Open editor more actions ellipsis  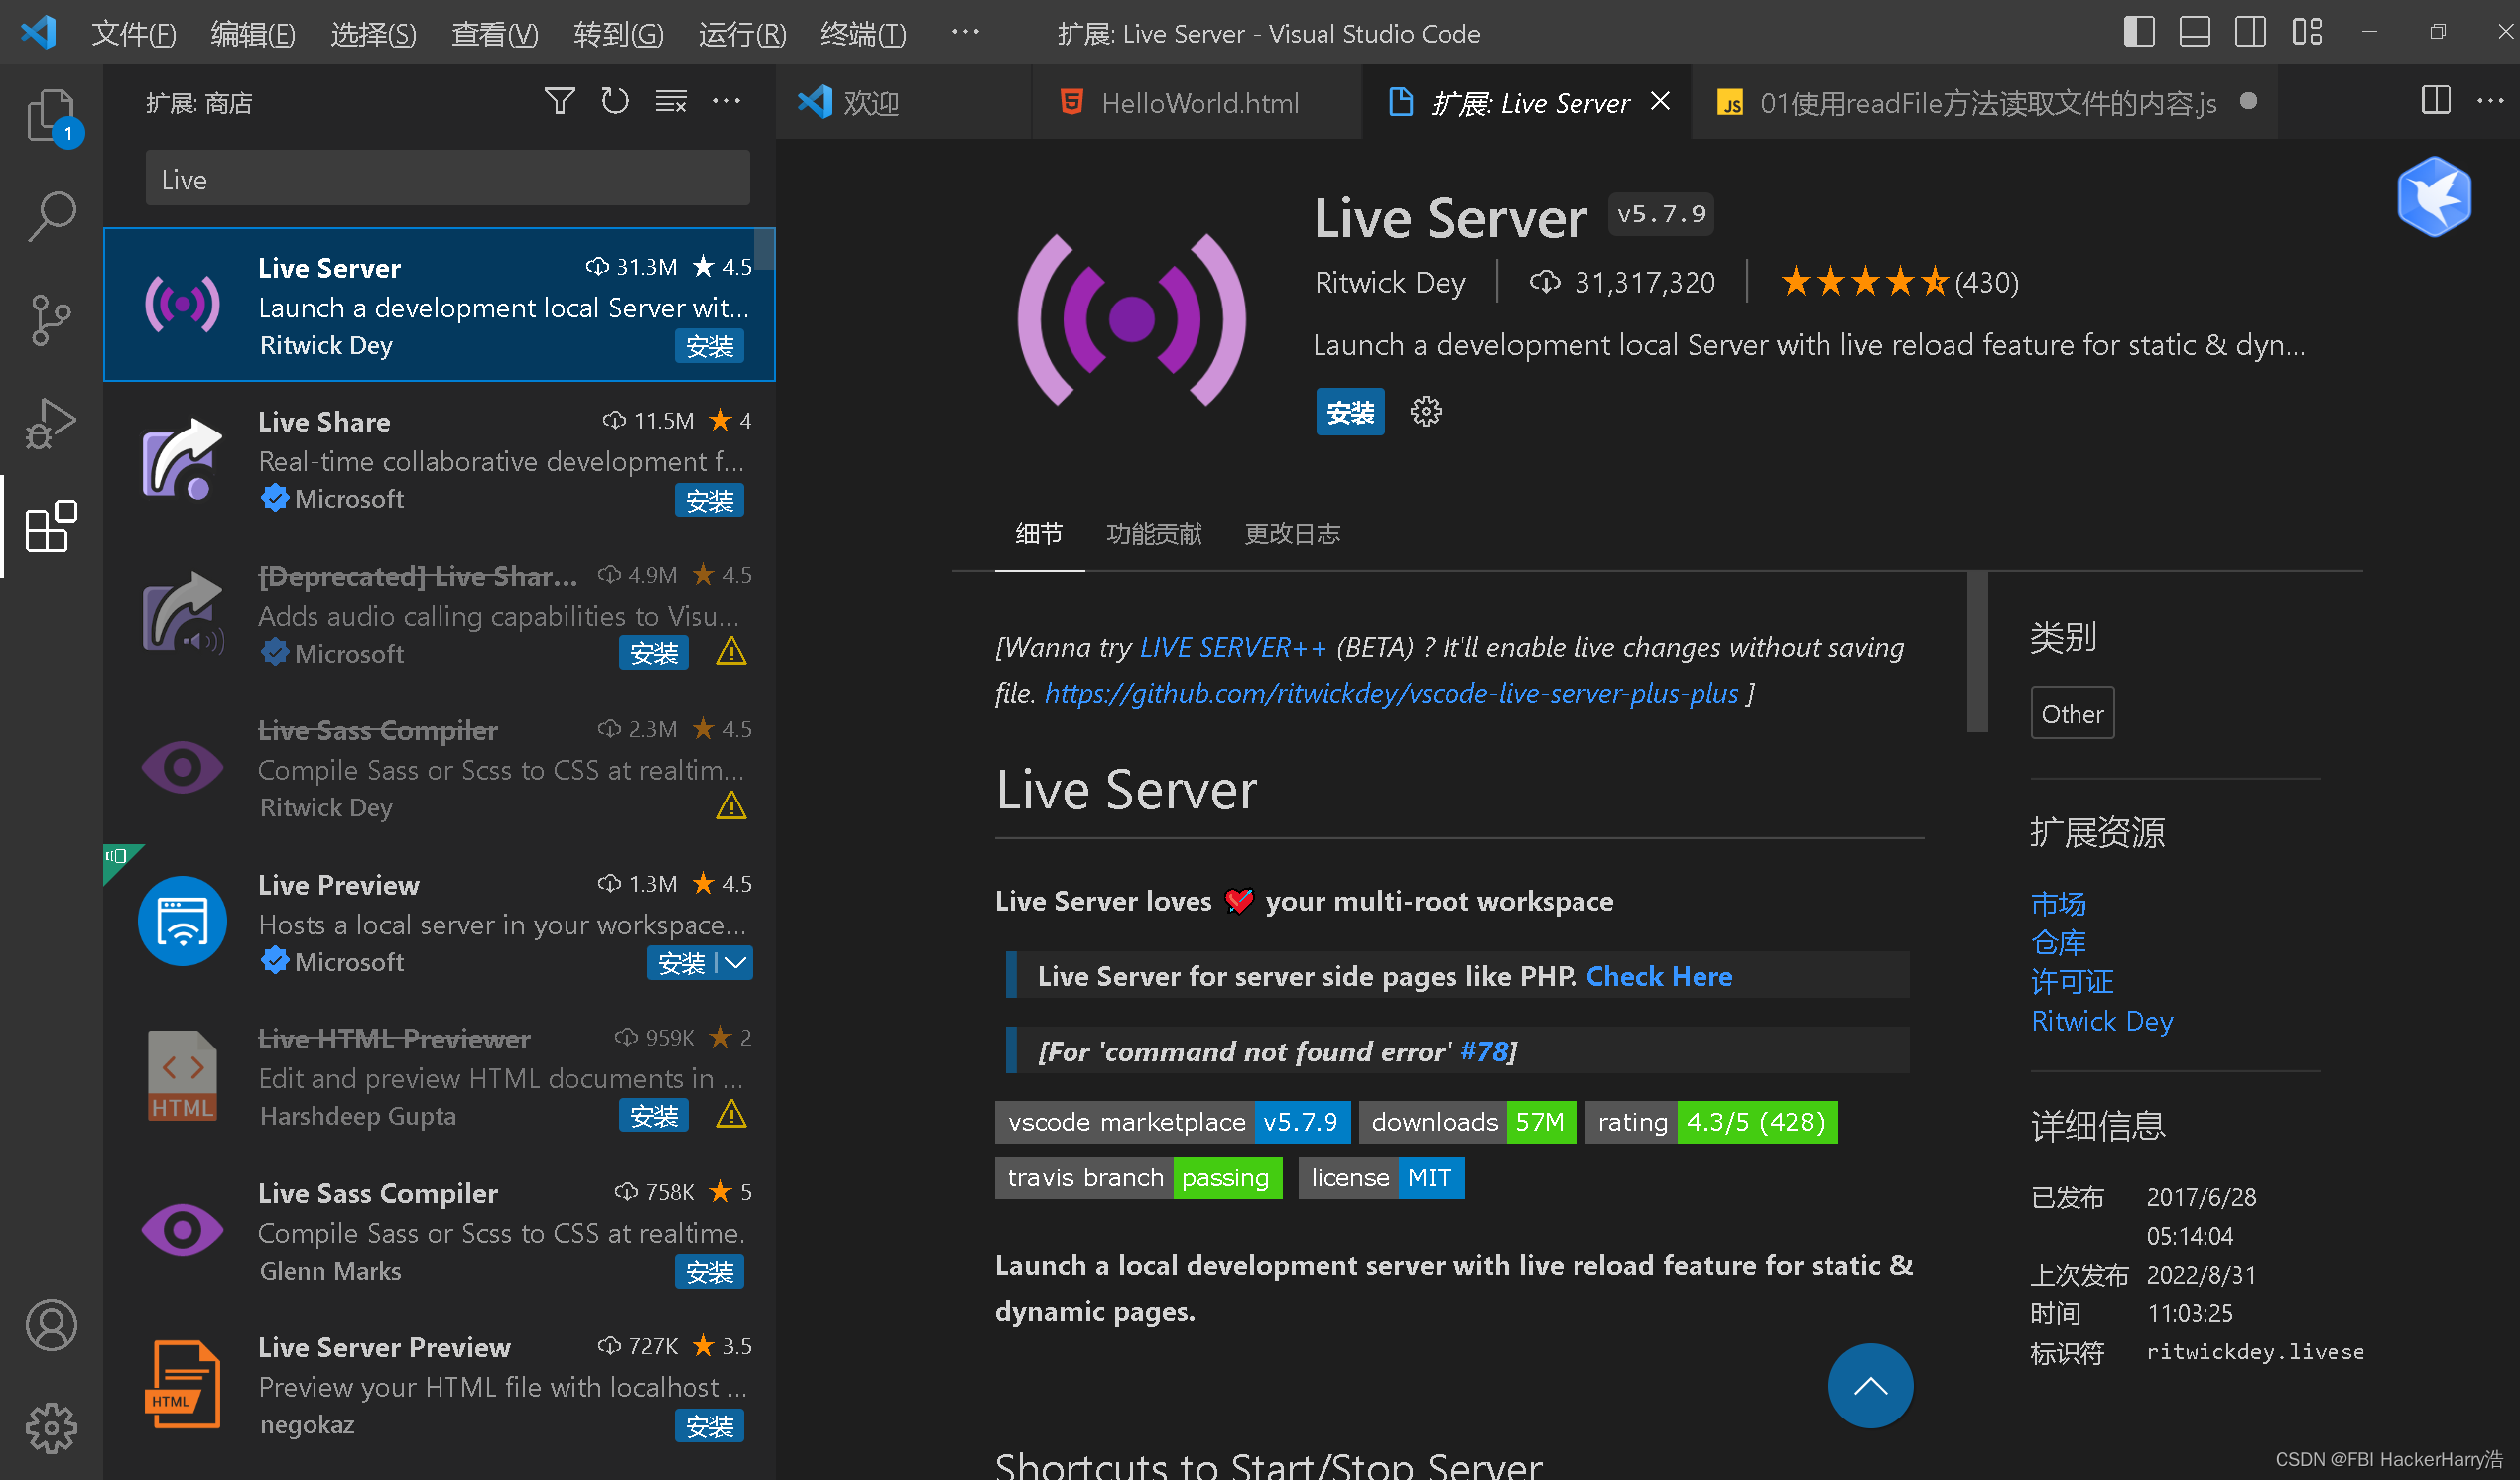point(2490,101)
